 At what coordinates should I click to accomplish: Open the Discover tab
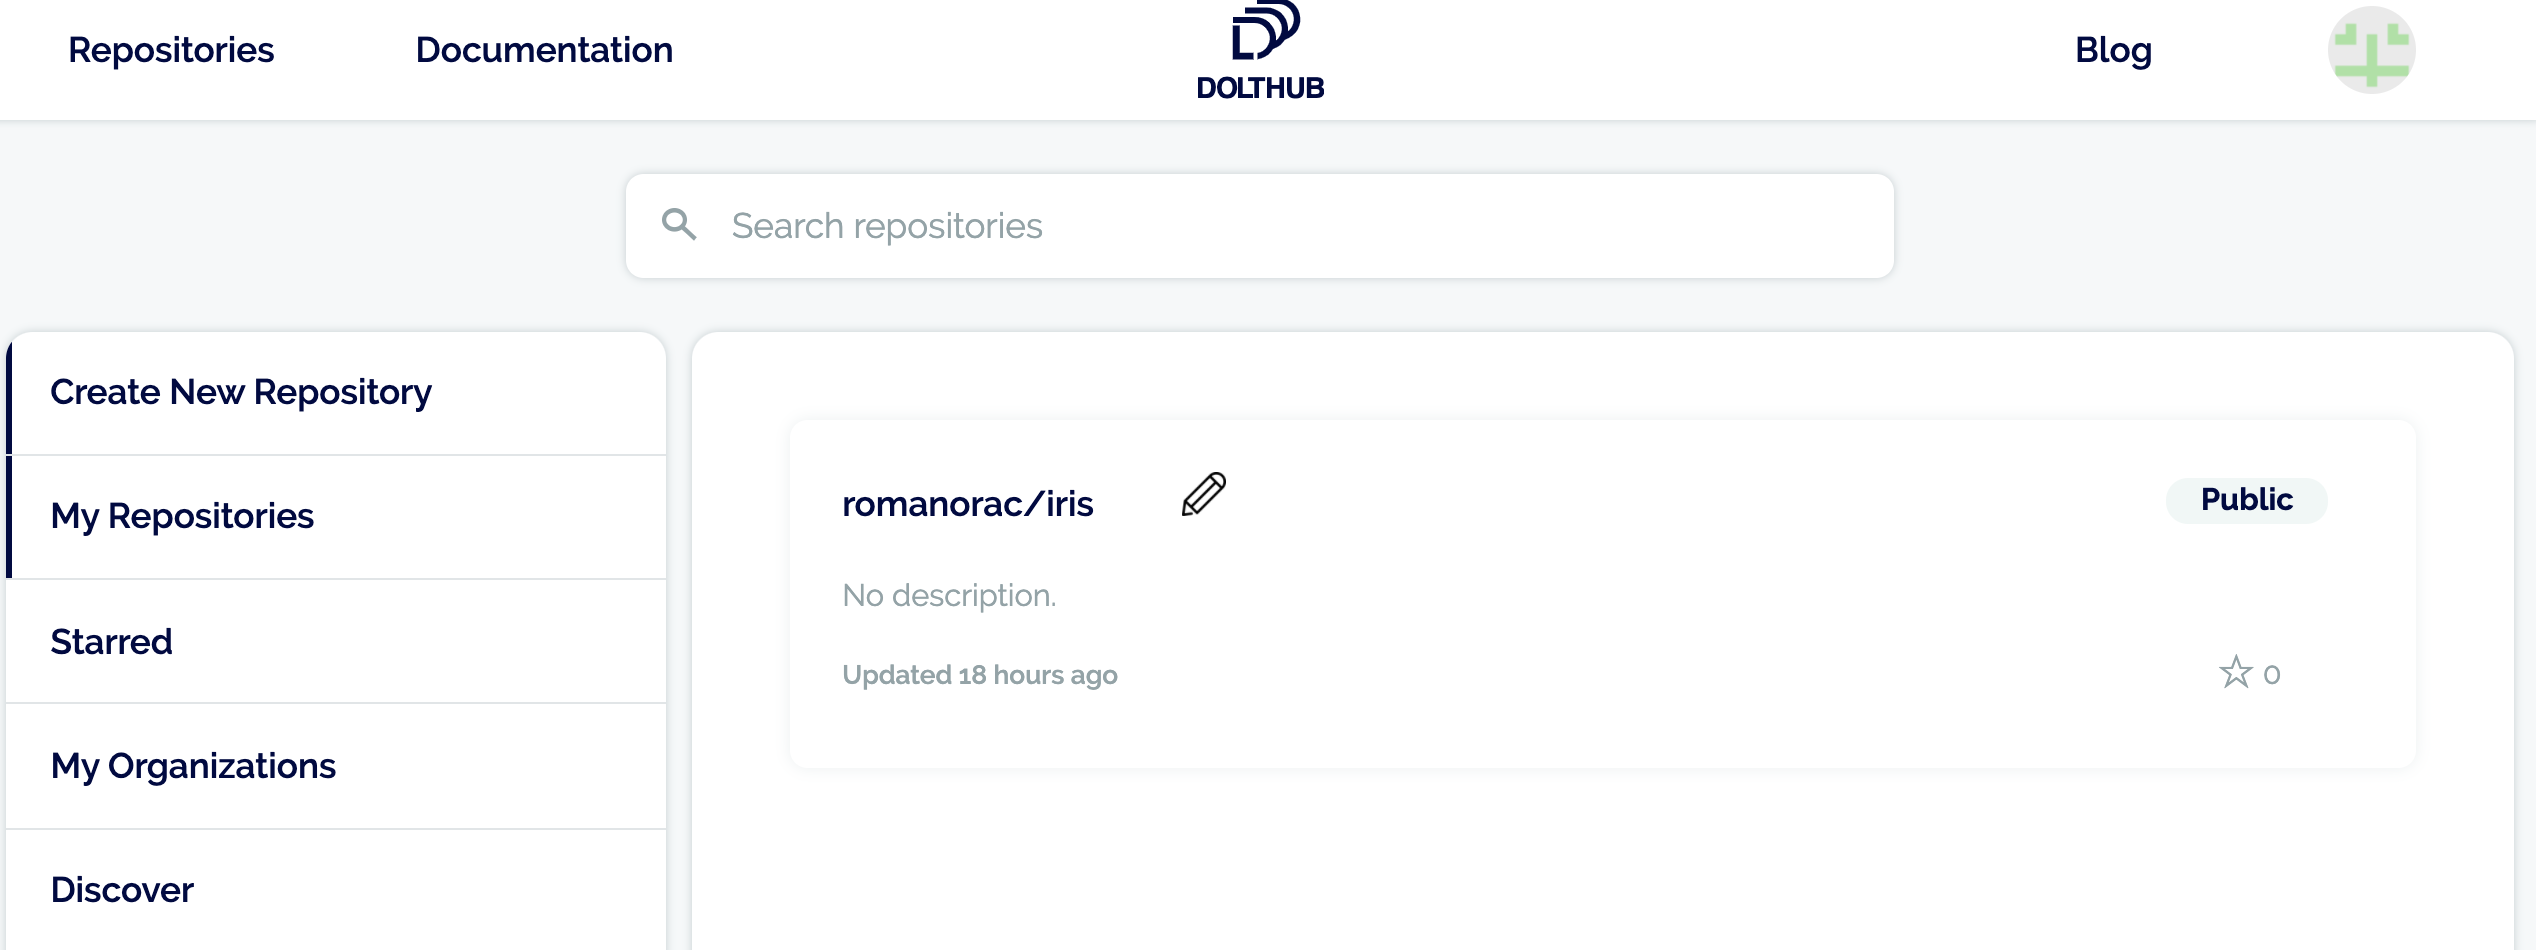pos(122,890)
